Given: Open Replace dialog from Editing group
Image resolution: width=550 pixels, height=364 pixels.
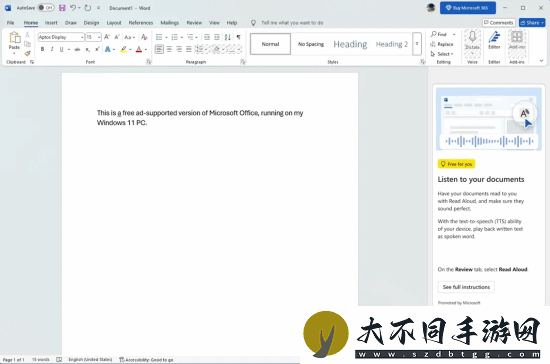Looking at the screenshot, I should (x=442, y=44).
